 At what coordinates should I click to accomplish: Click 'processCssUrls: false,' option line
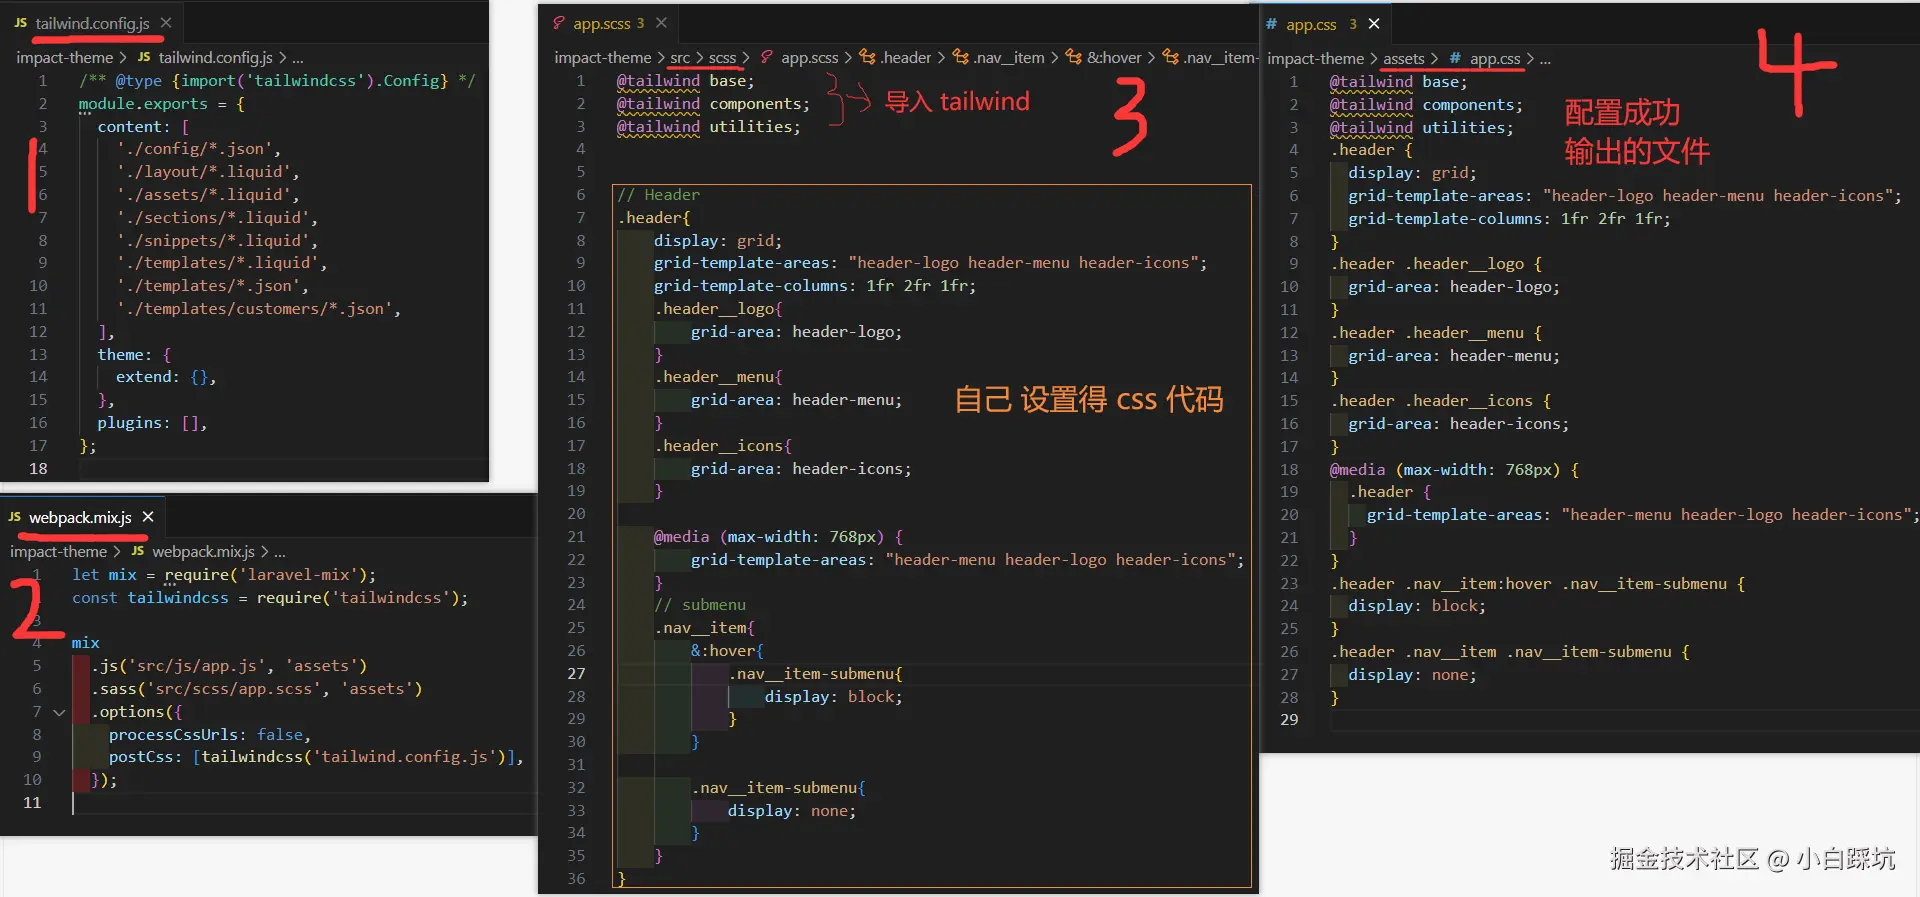(210, 735)
